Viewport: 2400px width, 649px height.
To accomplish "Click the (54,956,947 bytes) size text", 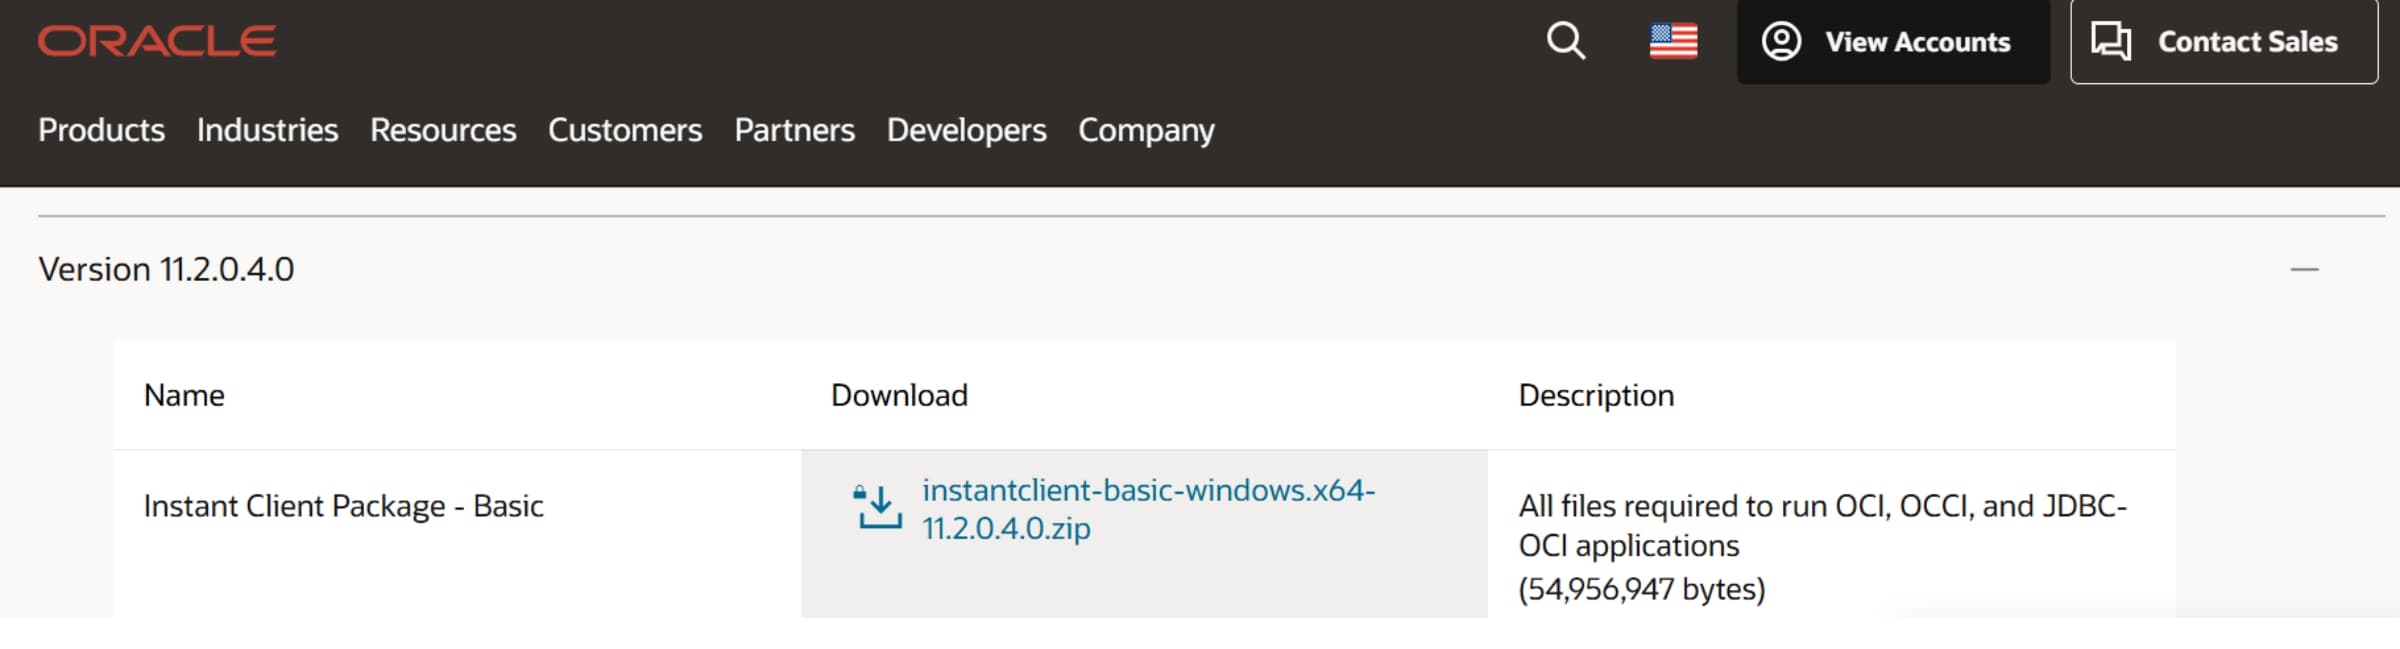I will pyautogui.click(x=1642, y=589).
